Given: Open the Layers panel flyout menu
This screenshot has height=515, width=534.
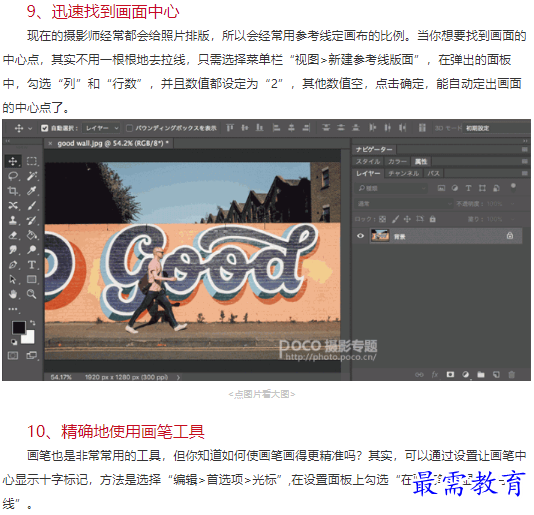Looking at the screenshot, I should [x=524, y=173].
